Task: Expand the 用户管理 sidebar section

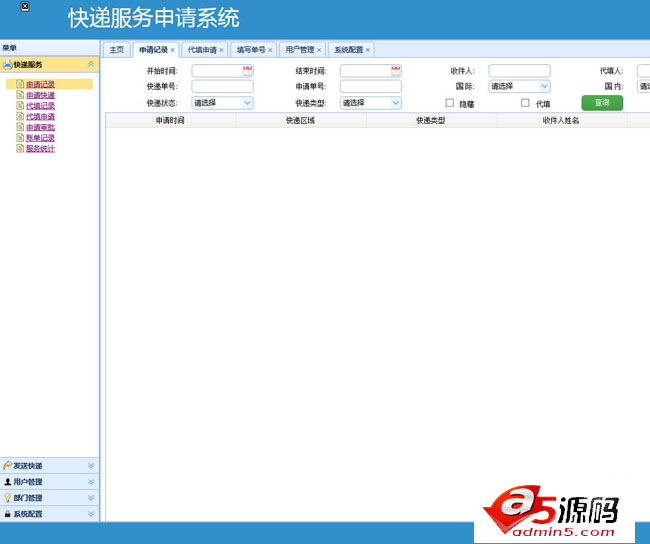Action: tap(91, 482)
